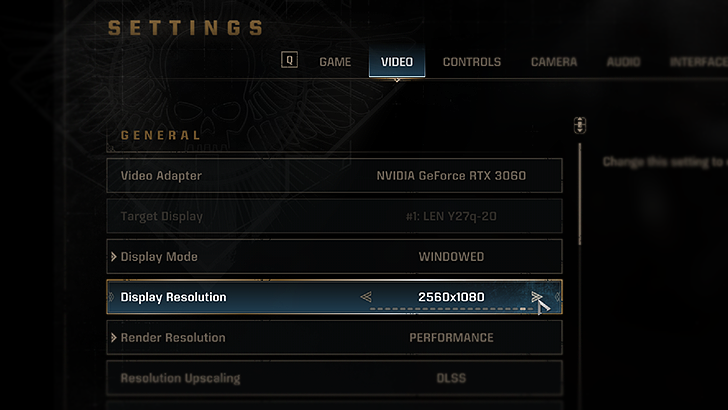The width and height of the screenshot is (728, 410).
Task: Select the VIDEO tab
Action: (397, 62)
